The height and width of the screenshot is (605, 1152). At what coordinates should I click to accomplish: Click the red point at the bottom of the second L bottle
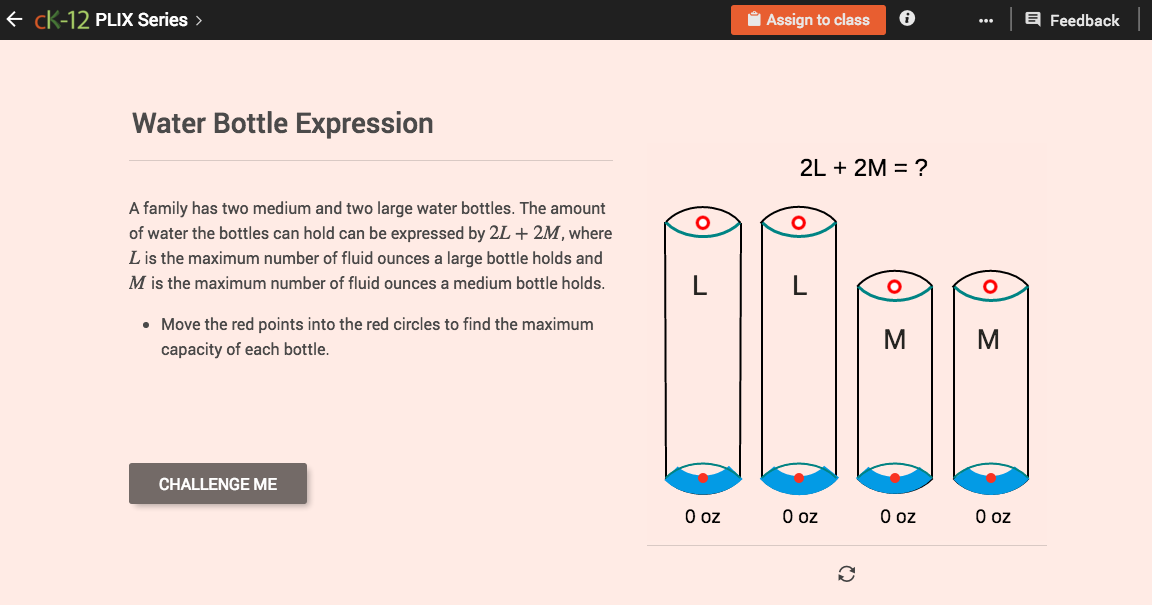pos(797,477)
